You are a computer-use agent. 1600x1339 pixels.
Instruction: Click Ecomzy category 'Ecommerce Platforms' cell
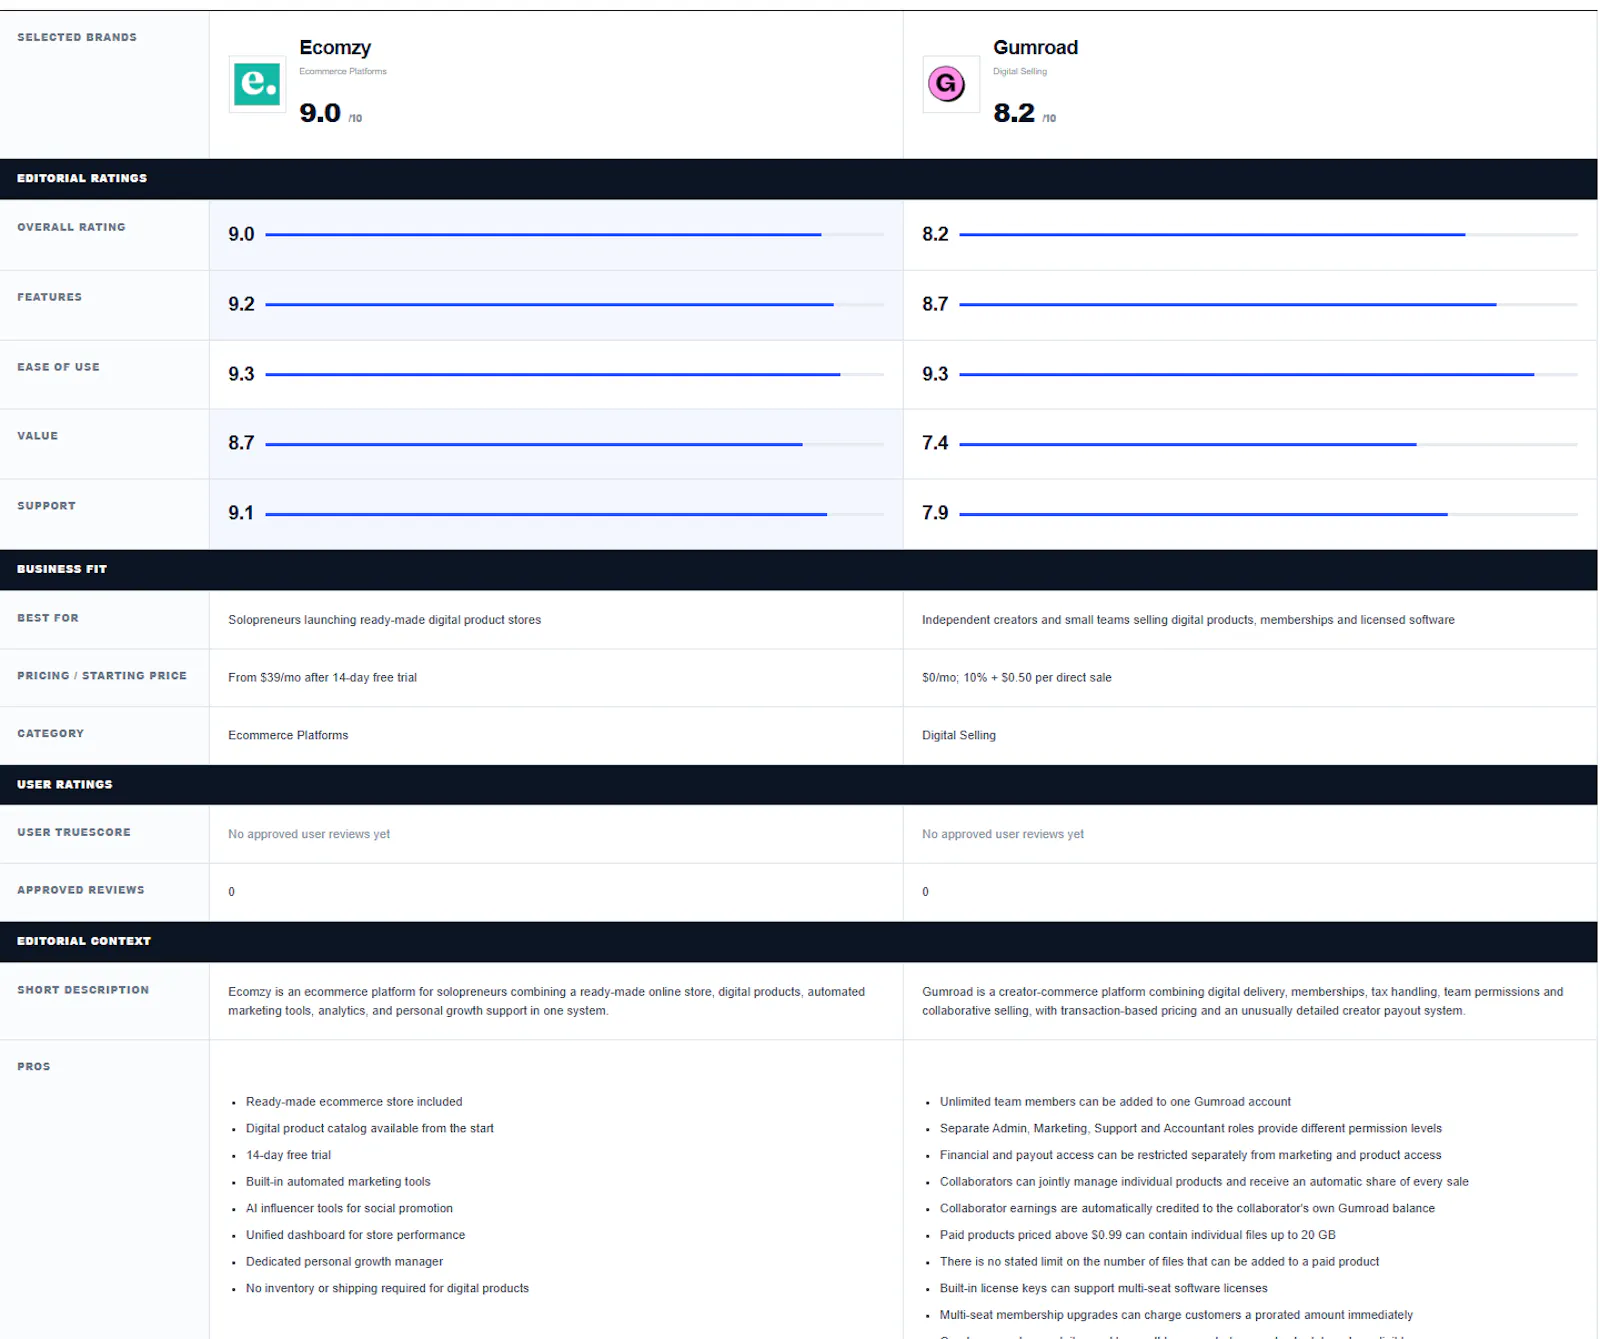(288, 735)
